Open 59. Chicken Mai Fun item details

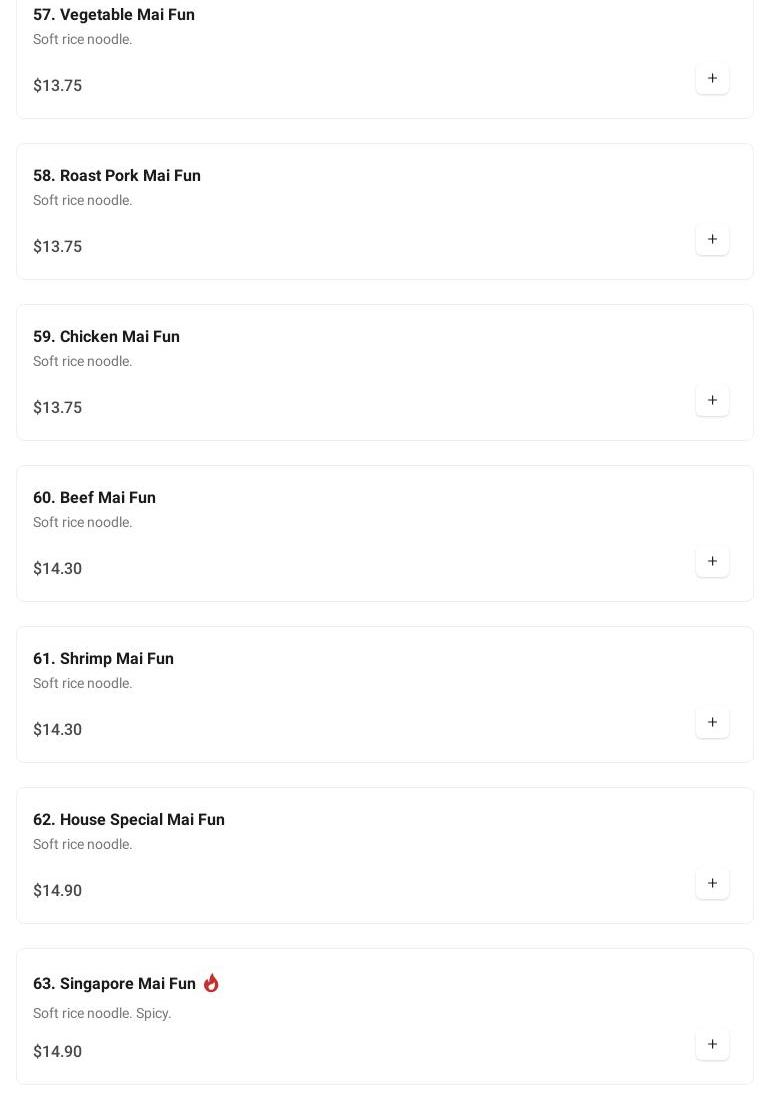106,337
